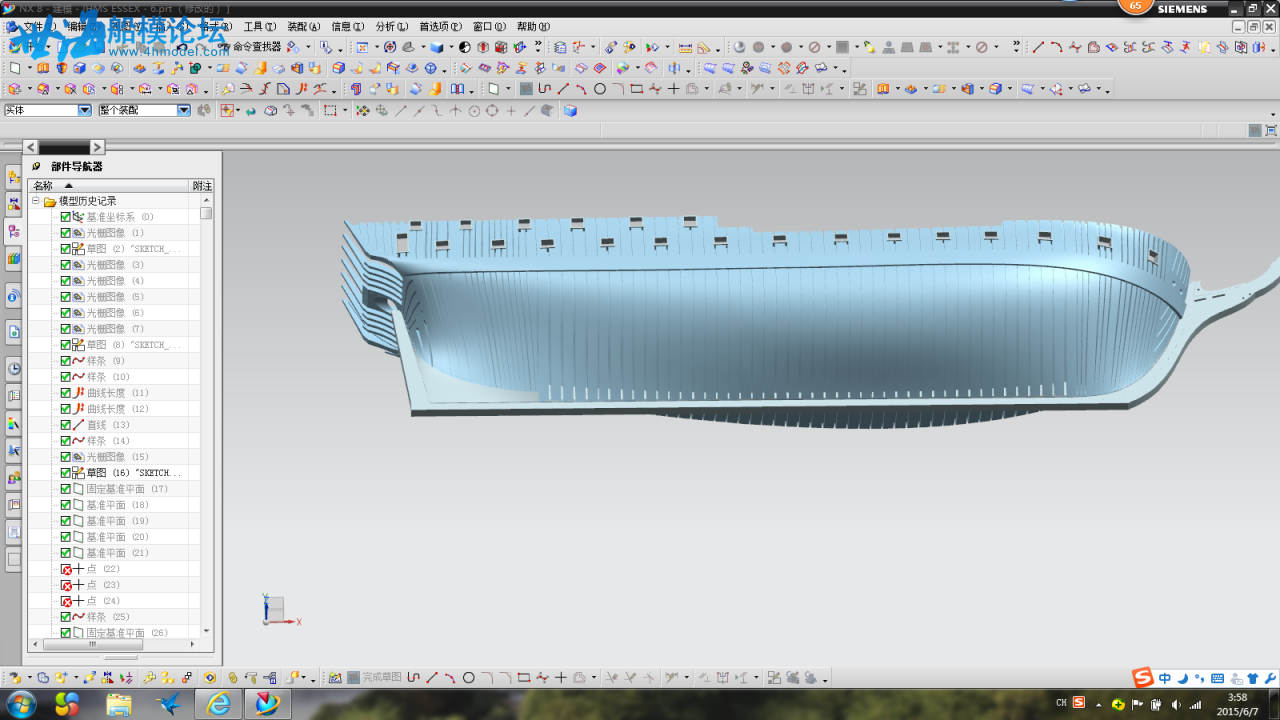Select 草图 (8) SKETCH tree entry
Image resolution: width=1280 pixels, height=720 pixels.
[133, 345]
